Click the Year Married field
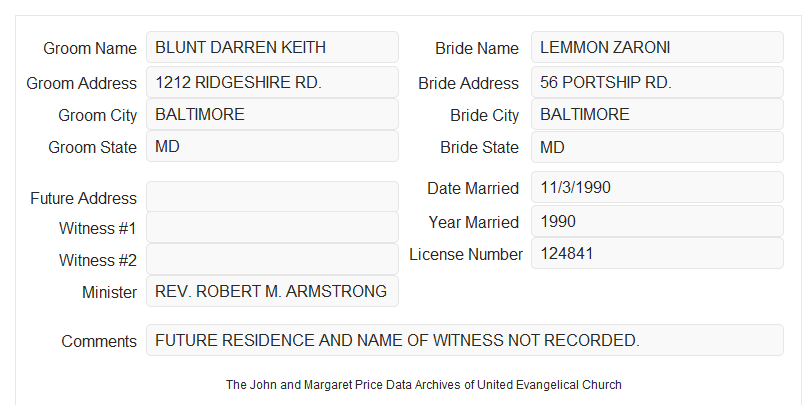Image resolution: width=805 pixels, height=405 pixels. click(657, 221)
